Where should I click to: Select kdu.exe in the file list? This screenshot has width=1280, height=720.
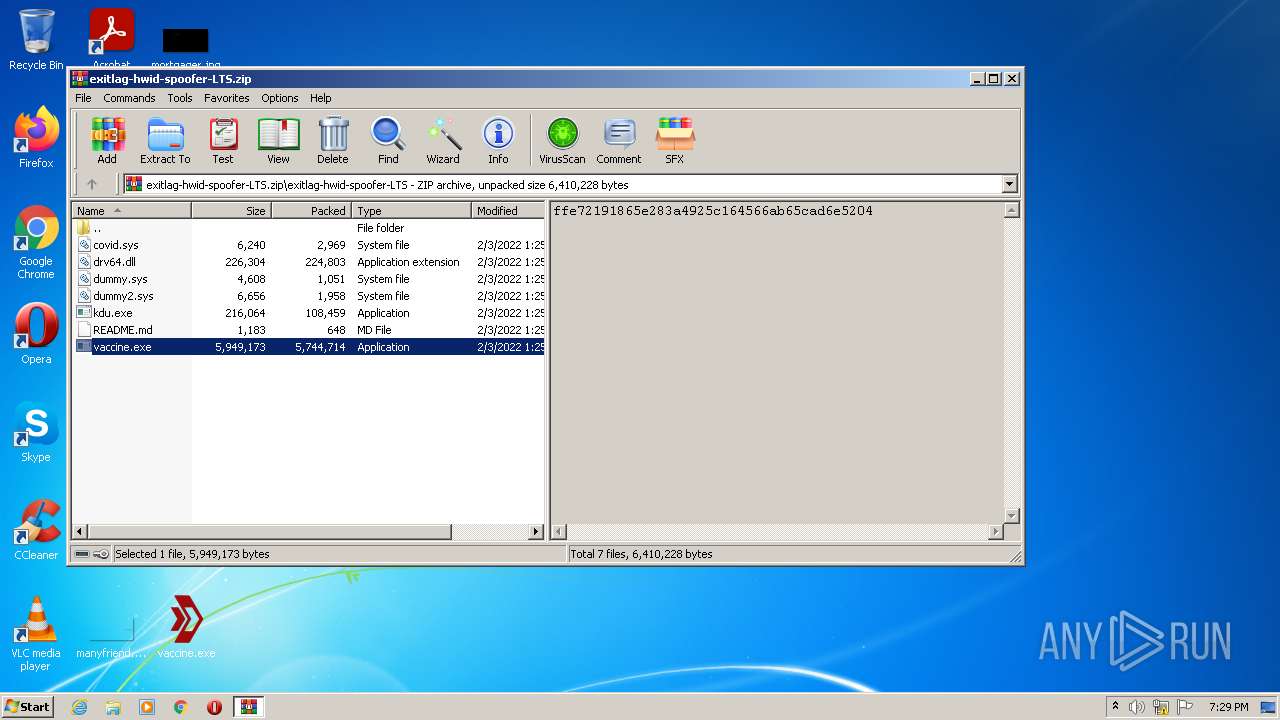tap(309, 313)
